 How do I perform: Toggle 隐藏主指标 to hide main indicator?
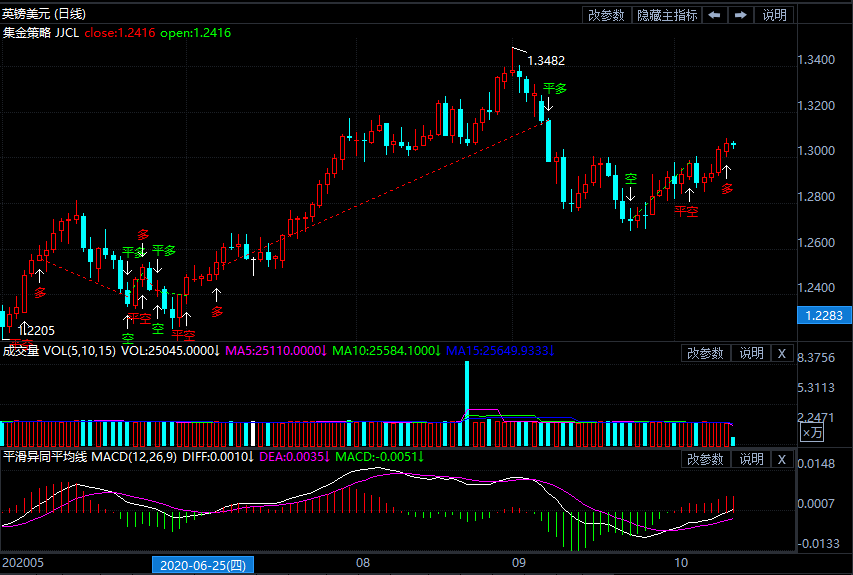[667, 15]
